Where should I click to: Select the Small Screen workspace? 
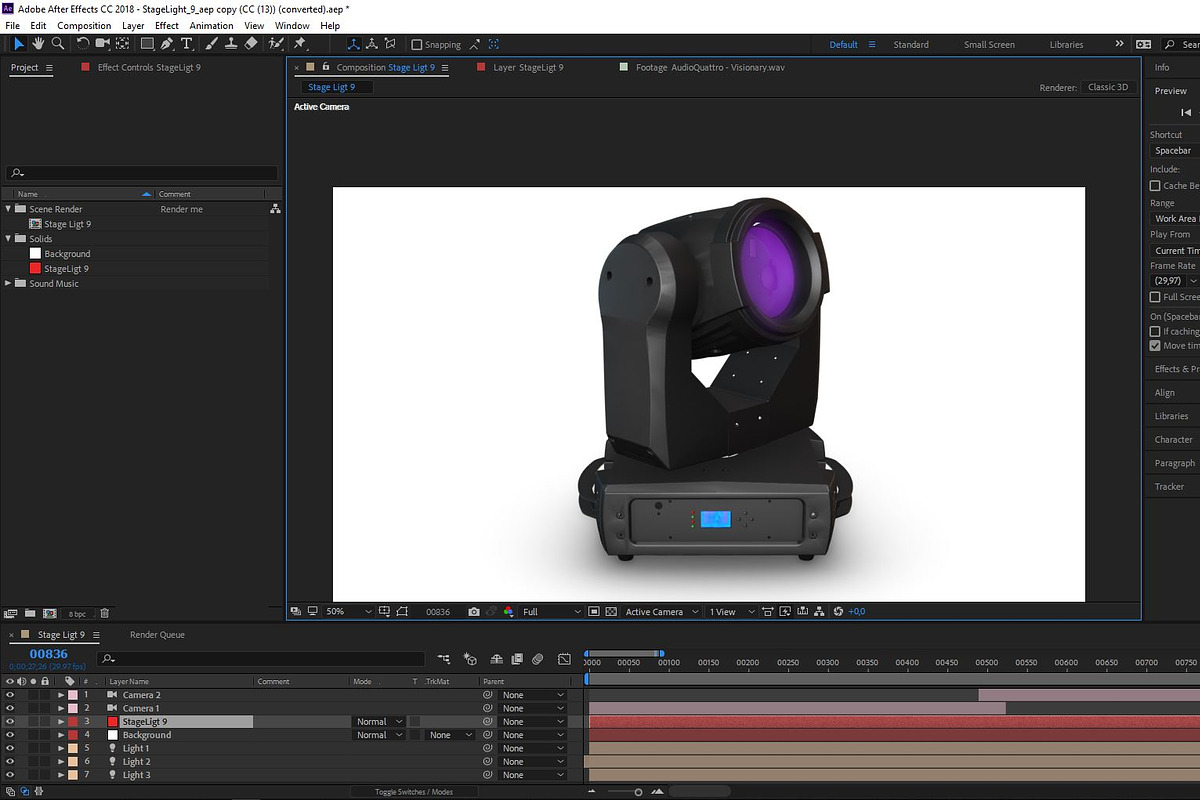point(989,45)
